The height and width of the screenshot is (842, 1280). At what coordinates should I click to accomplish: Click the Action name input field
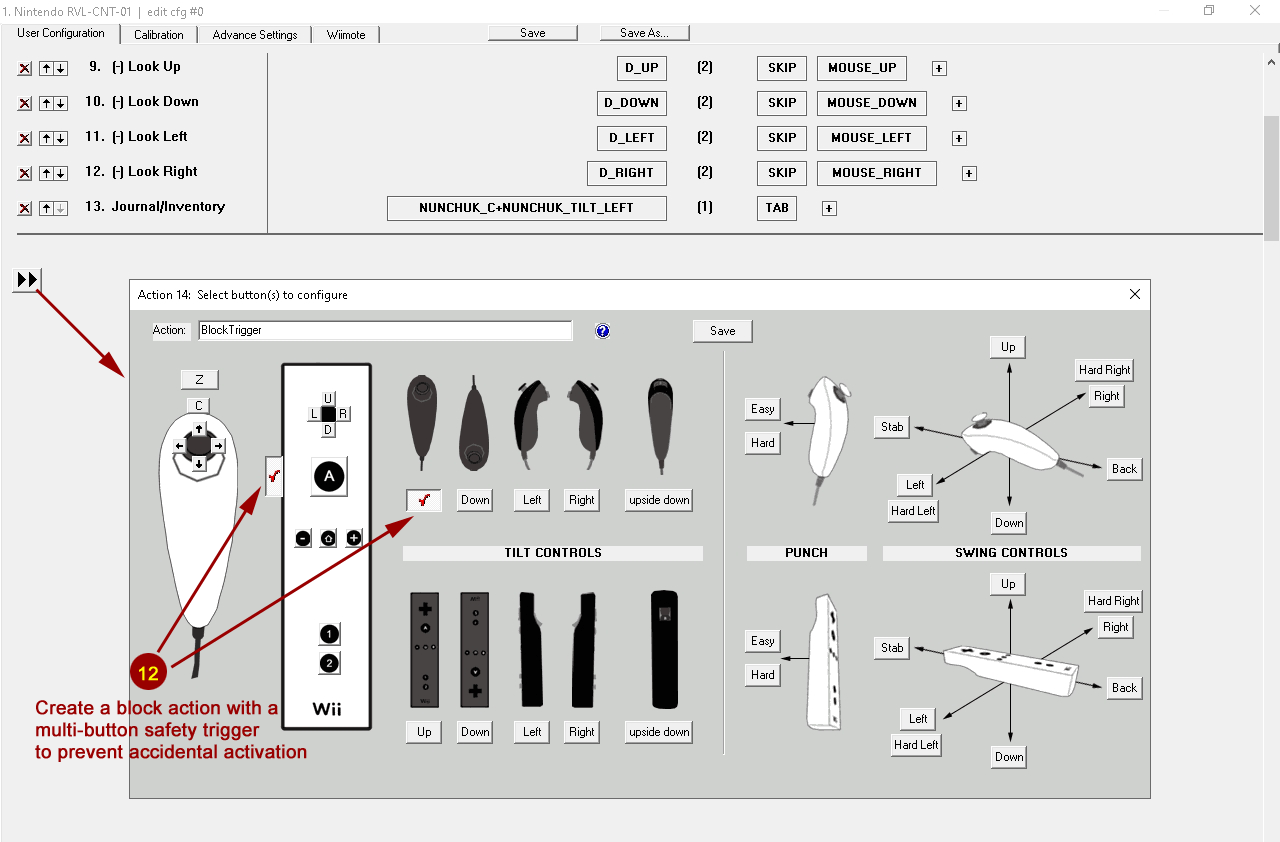(385, 330)
